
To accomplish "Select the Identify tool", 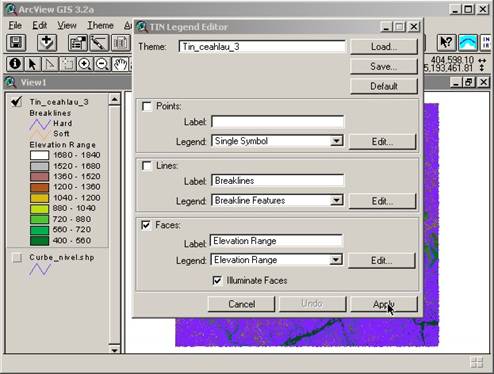I will point(15,64).
